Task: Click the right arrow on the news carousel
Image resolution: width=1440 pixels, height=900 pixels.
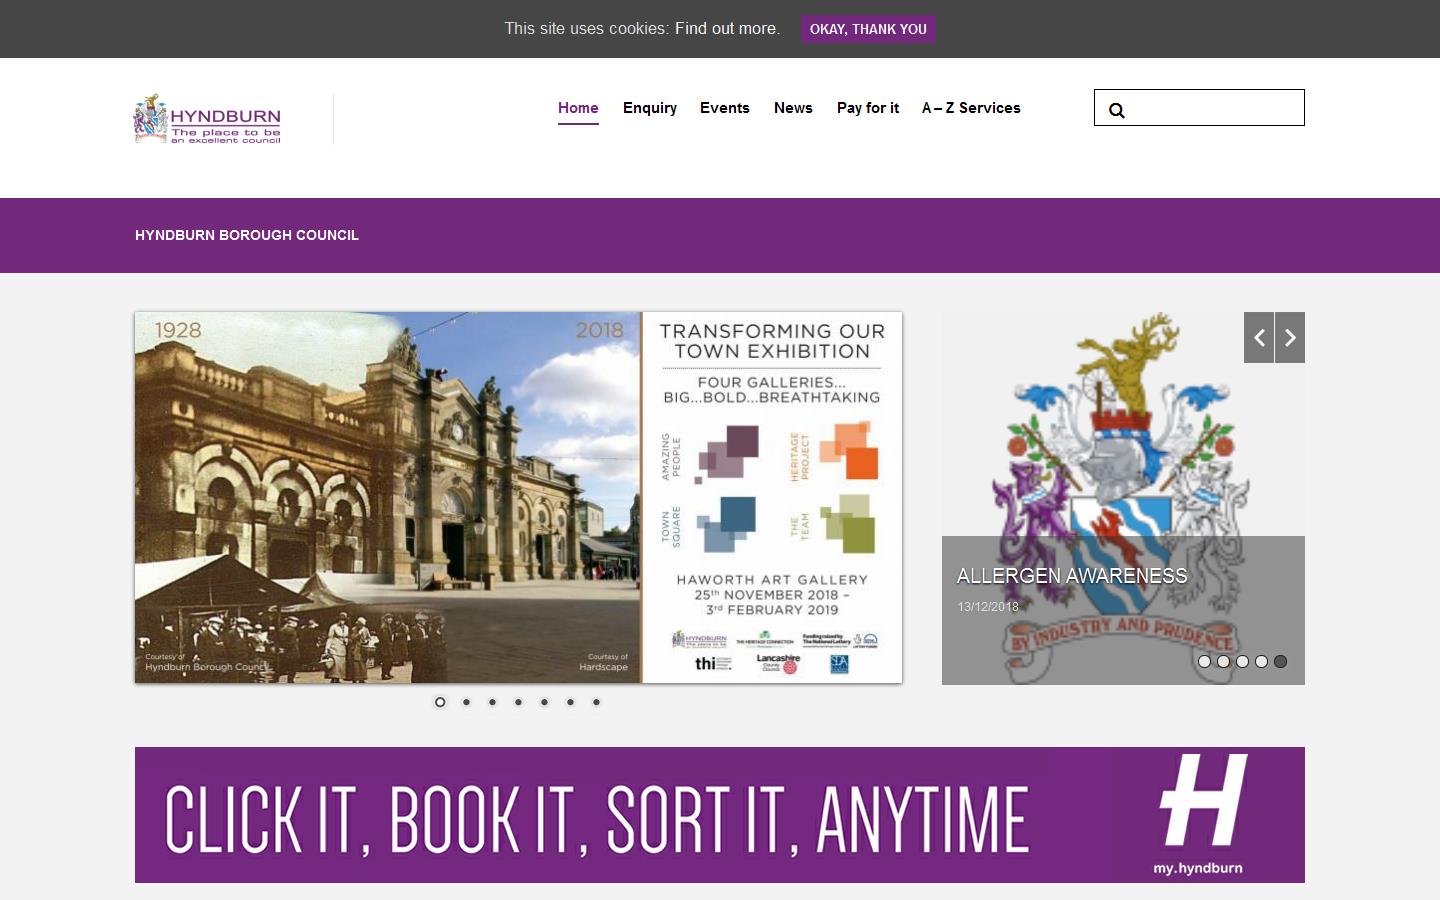Action: click(1290, 337)
